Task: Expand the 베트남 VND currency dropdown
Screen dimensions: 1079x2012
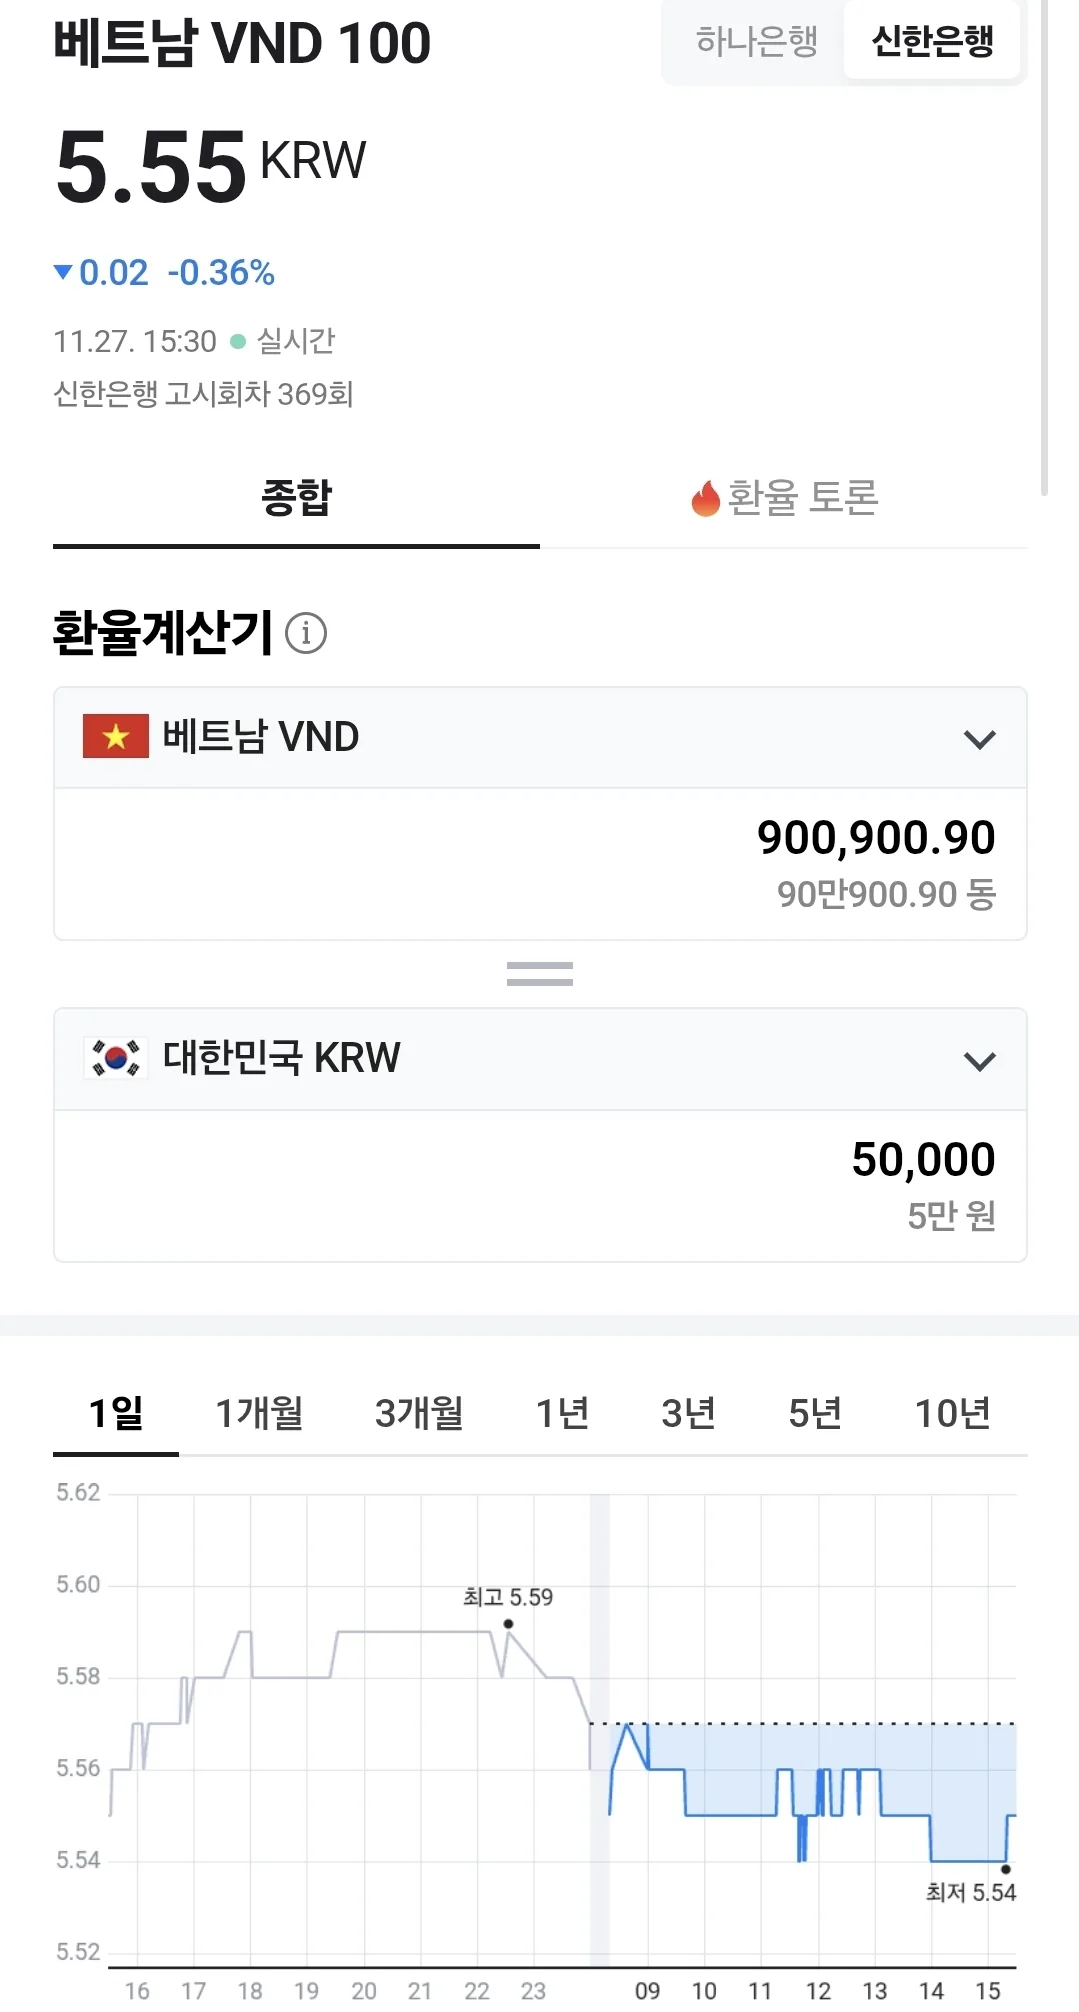Action: click(540, 738)
